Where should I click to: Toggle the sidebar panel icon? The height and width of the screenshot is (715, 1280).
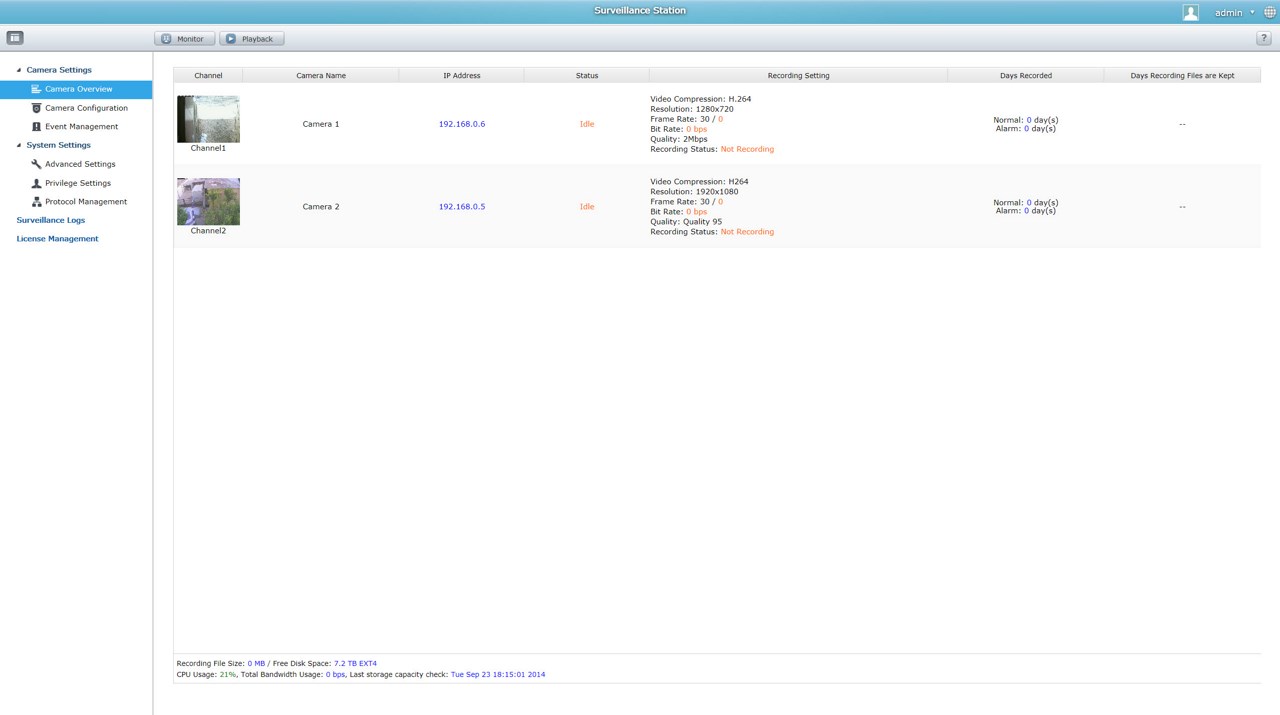pos(15,38)
